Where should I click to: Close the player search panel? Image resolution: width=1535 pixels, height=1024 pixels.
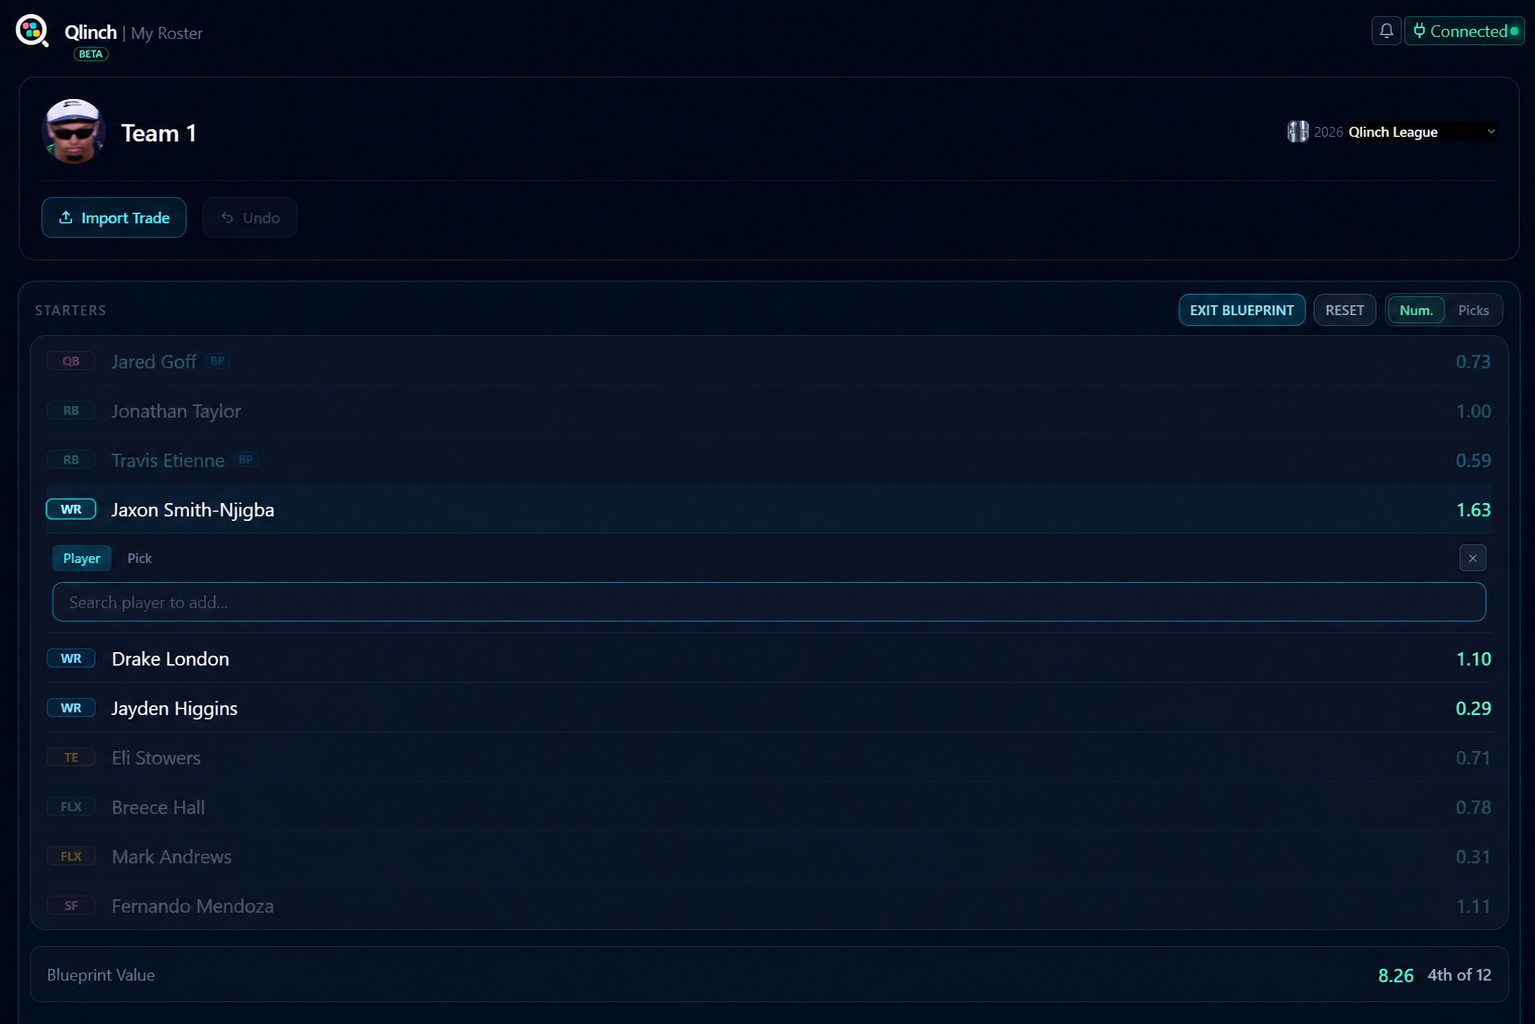pyautogui.click(x=1472, y=558)
